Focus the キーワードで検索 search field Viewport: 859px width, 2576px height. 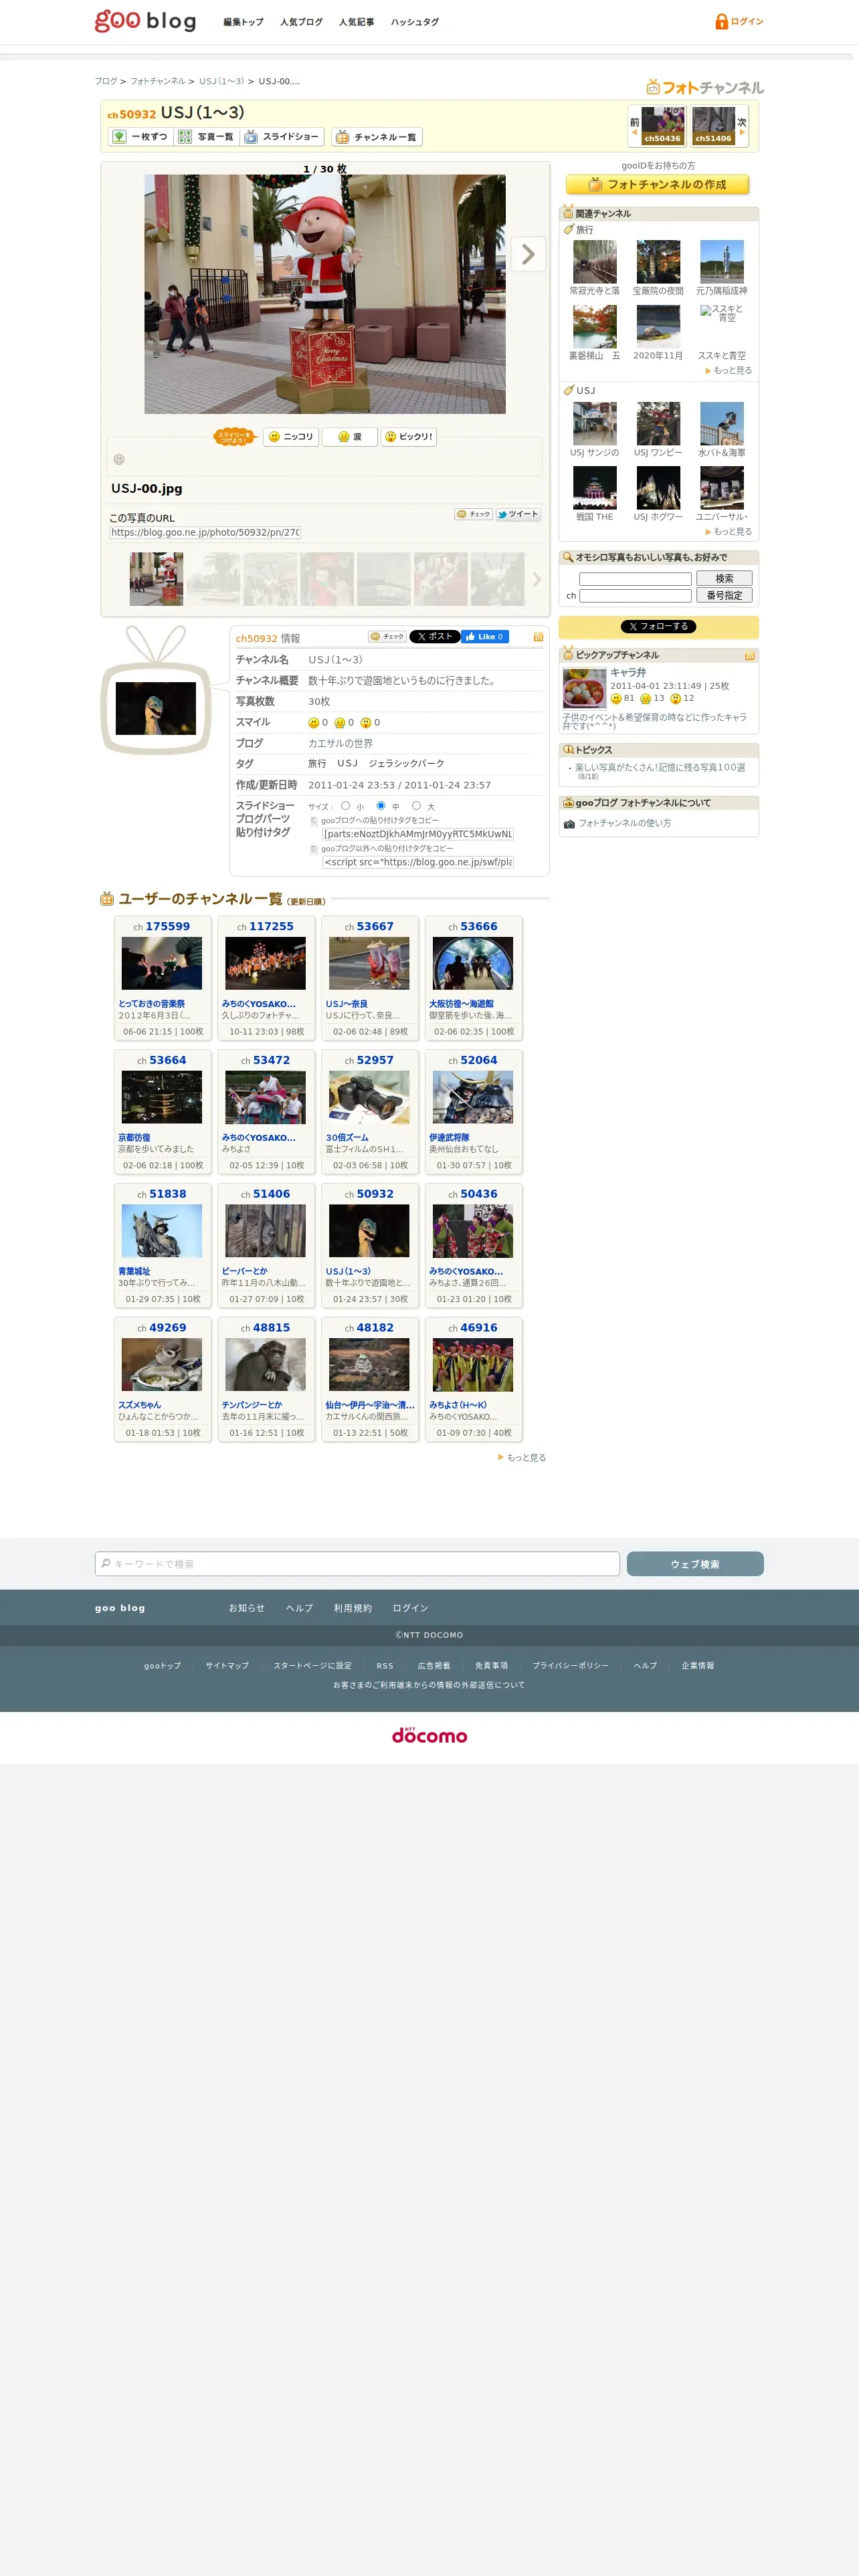click(x=357, y=1564)
